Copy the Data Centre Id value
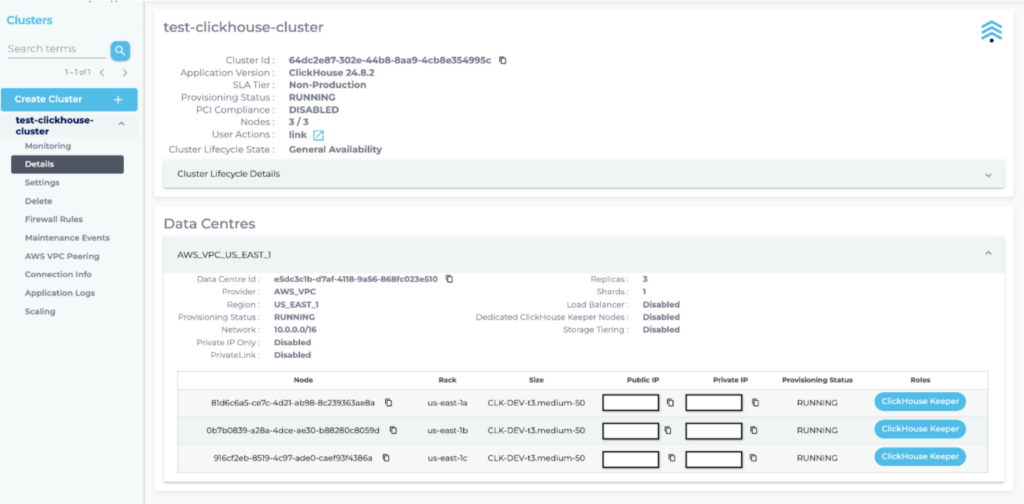This screenshot has width=1024, height=504. pyautogui.click(x=449, y=279)
